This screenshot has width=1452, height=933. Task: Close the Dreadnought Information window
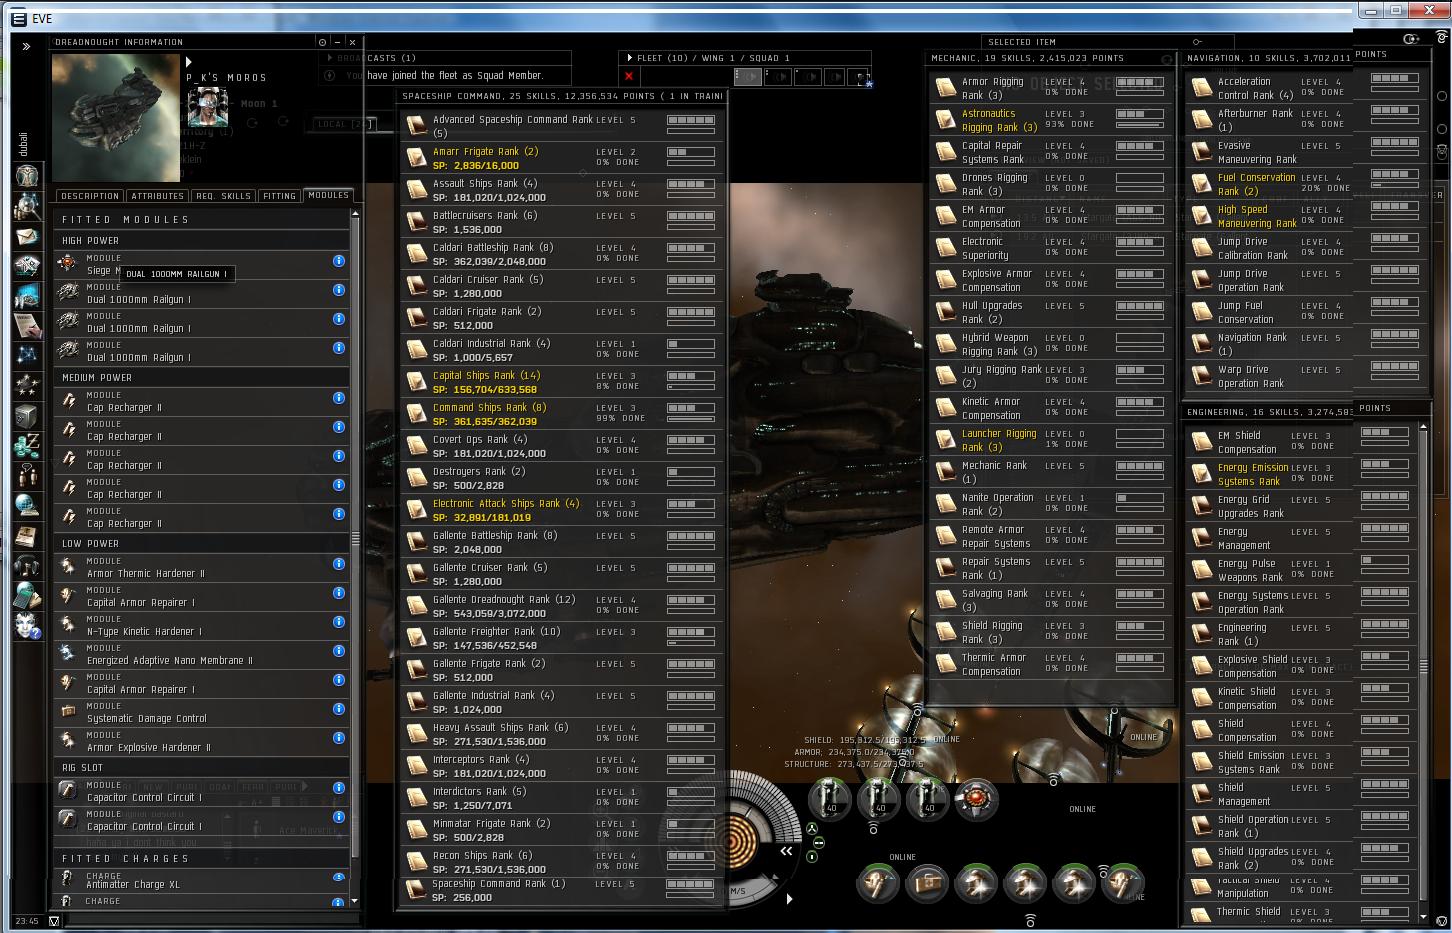tap(352, 42)
